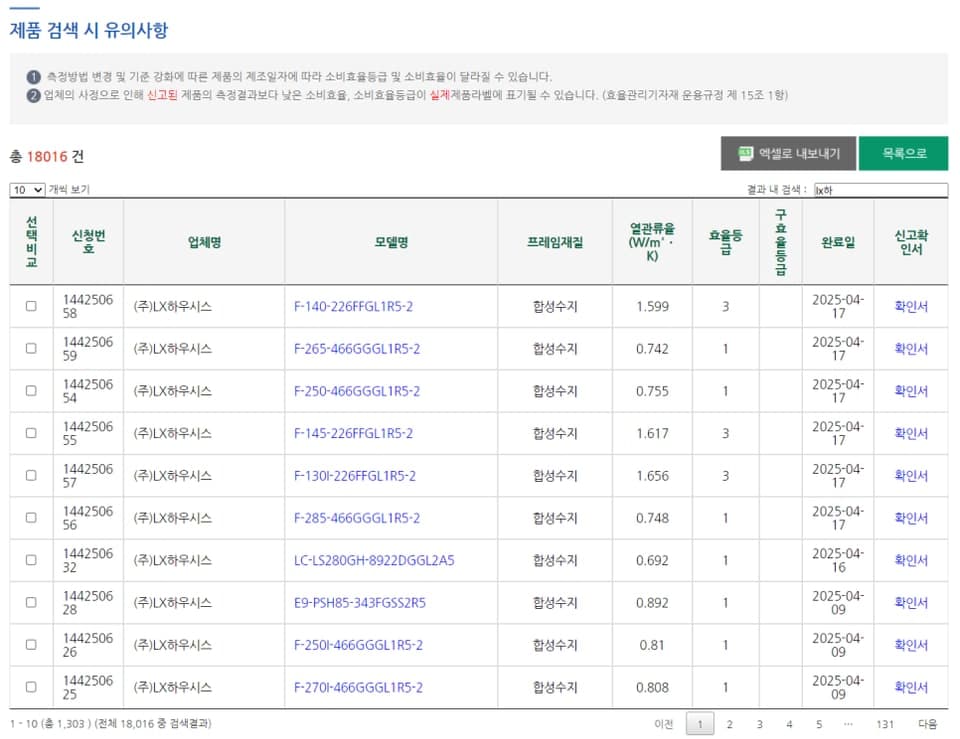Open 확인서 for application 144250658
Viewport: 960px width, 739px height.
point(910,306)
